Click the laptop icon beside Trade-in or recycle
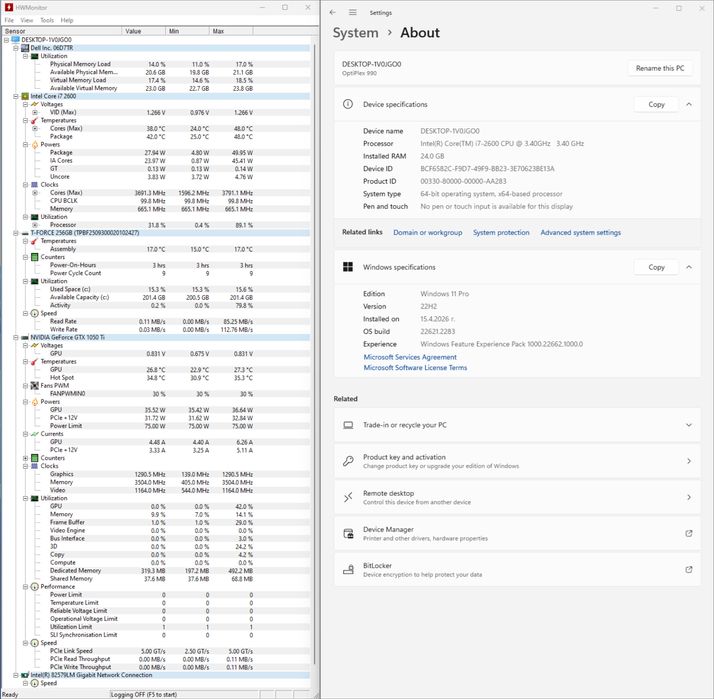The height and width of the screenshot is (699, 714). [348, 425]
